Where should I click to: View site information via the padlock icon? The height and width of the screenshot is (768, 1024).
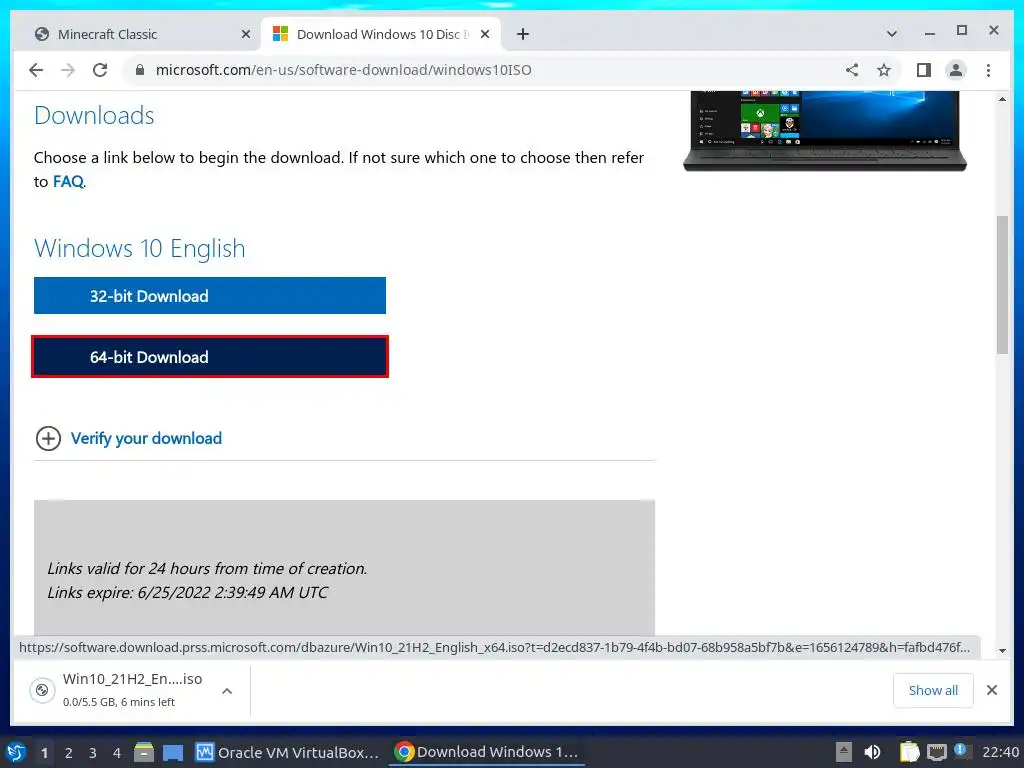click(x=140, y=70)
